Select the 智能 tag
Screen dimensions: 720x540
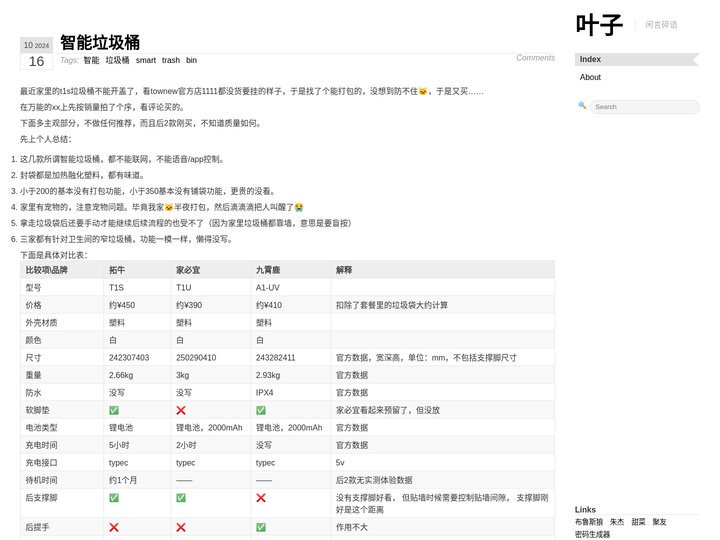click(91, 60)
